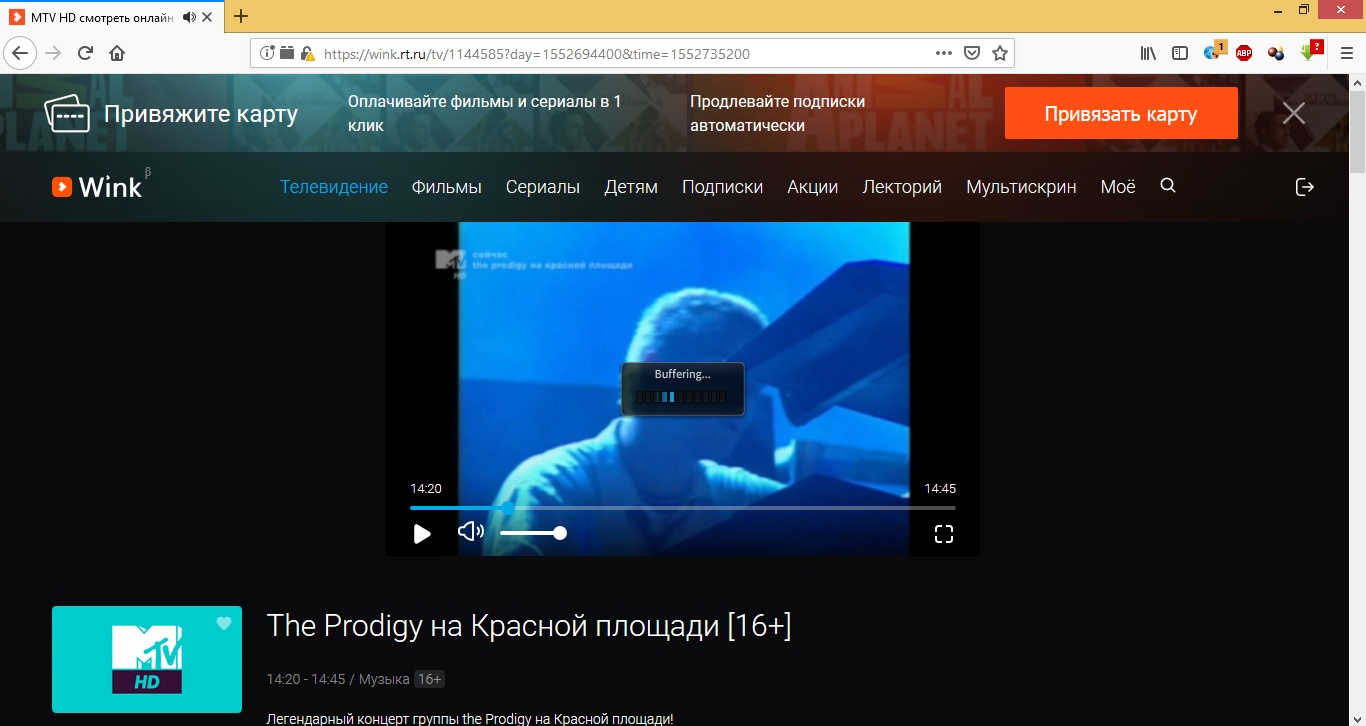Mute the video using speaker icon

click(470, 532)
